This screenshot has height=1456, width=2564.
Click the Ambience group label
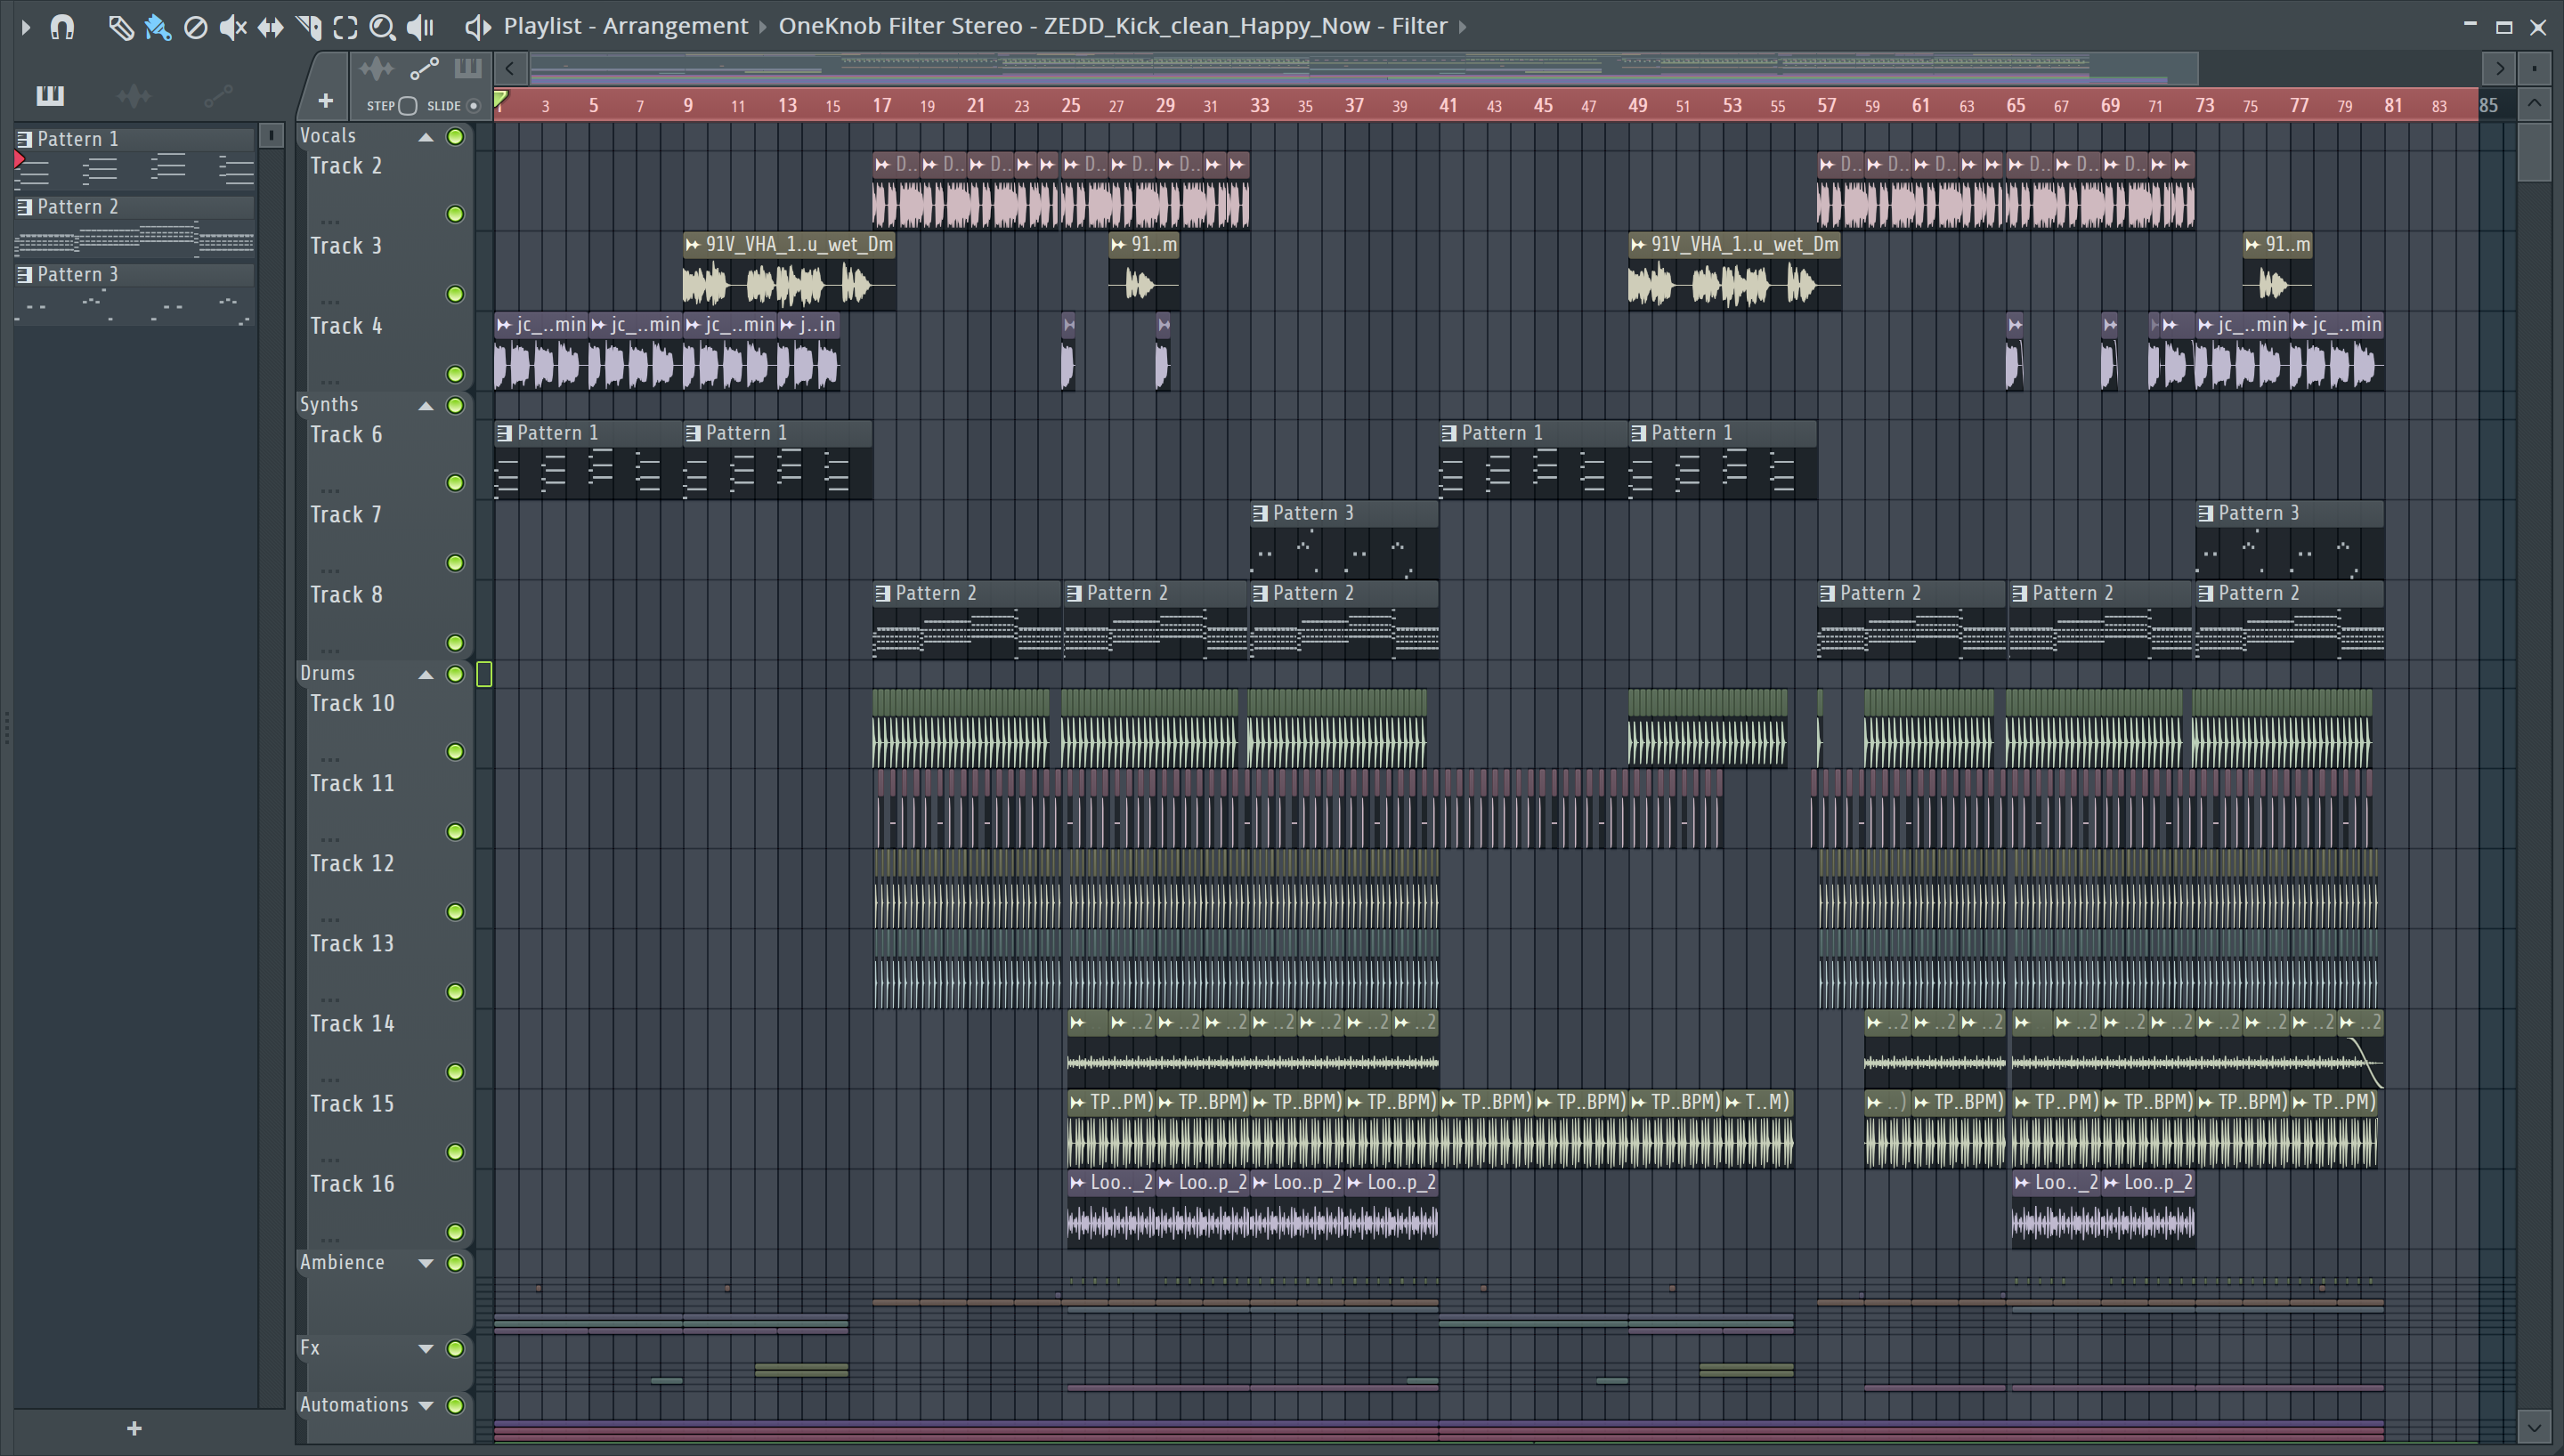(342, 1263)
